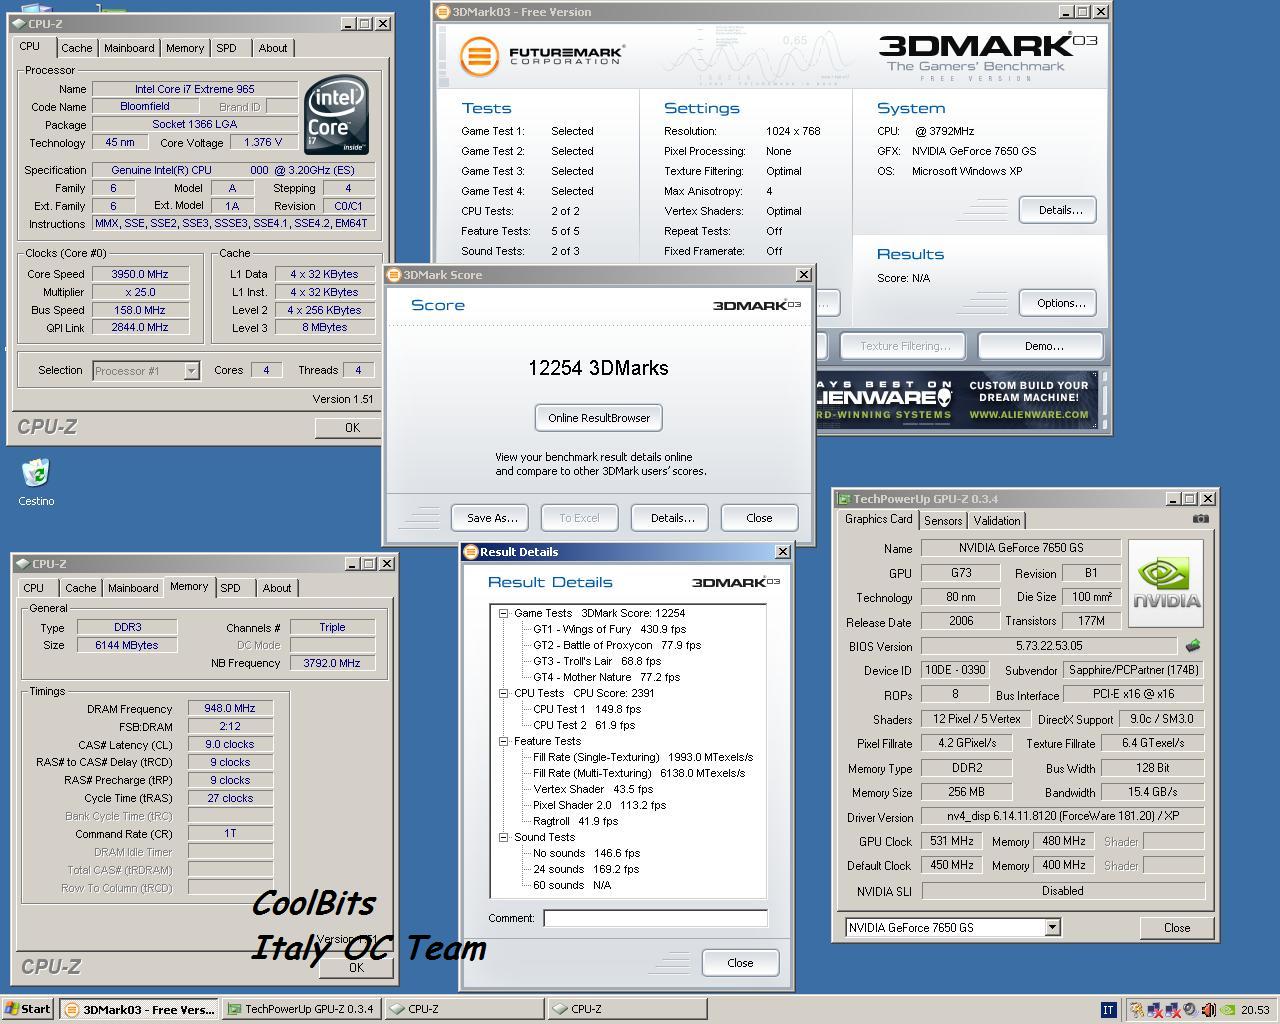Open GPU selection dropdown in GPU-Z
The height and width of the screenshot is (1024, 1280).
coord(1051,927)
